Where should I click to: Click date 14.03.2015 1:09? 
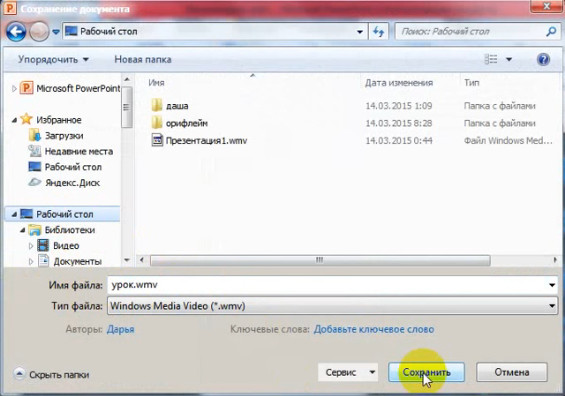[x=399, y=106]
